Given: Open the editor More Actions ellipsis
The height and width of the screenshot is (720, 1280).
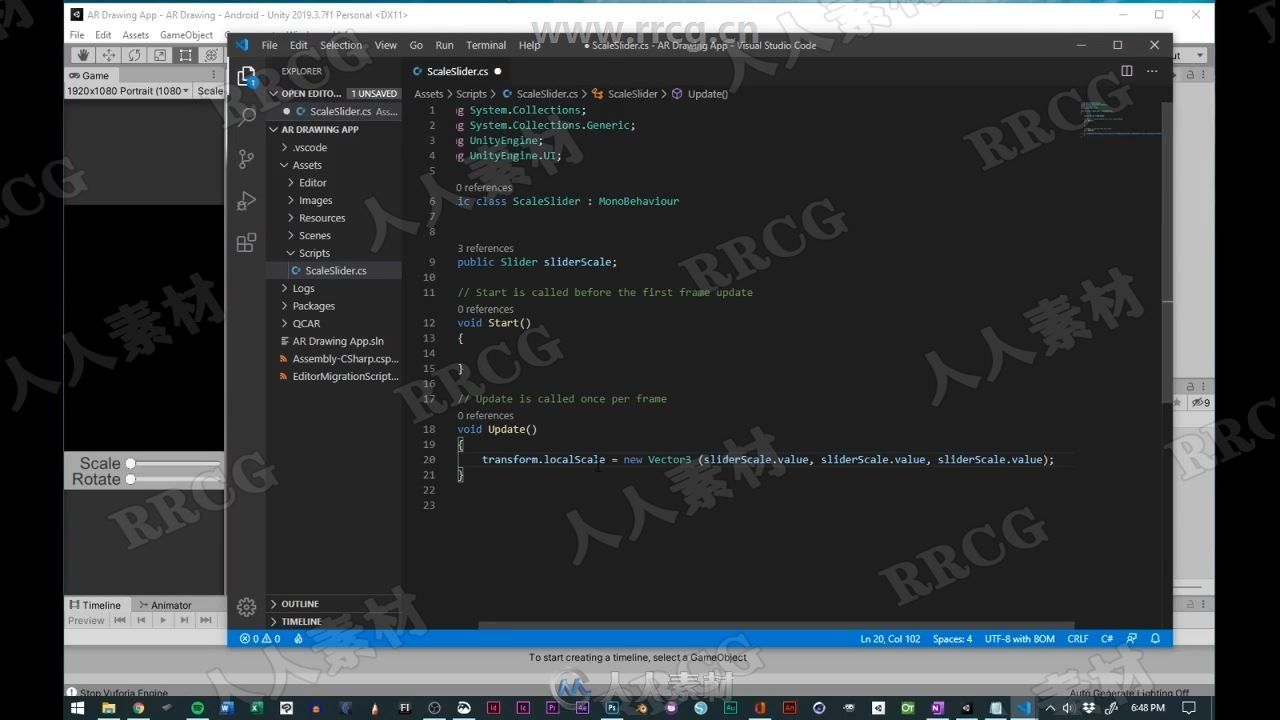Looking at the screenshot, I should 1152,71.
